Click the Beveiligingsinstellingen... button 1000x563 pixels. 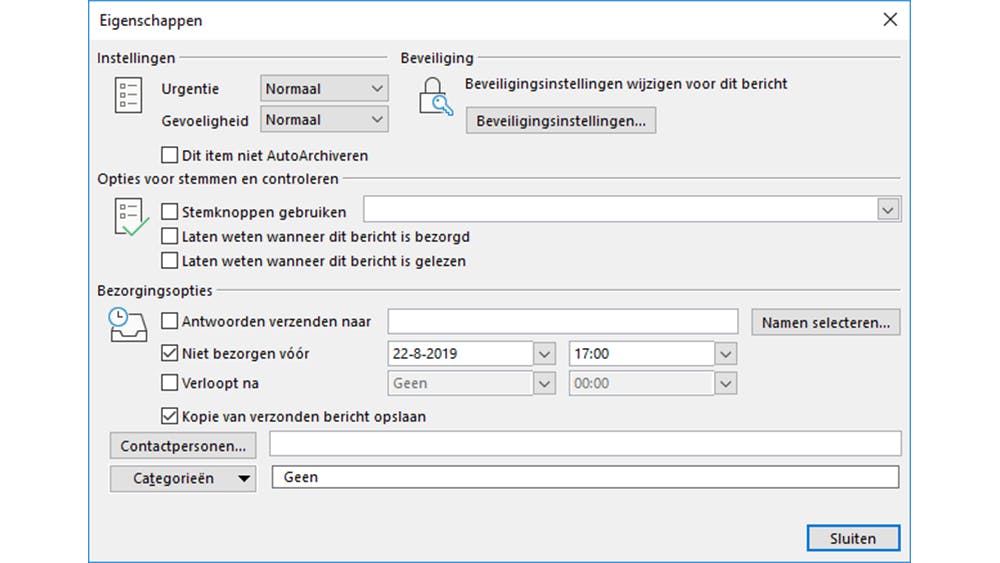tap(561, 121)
